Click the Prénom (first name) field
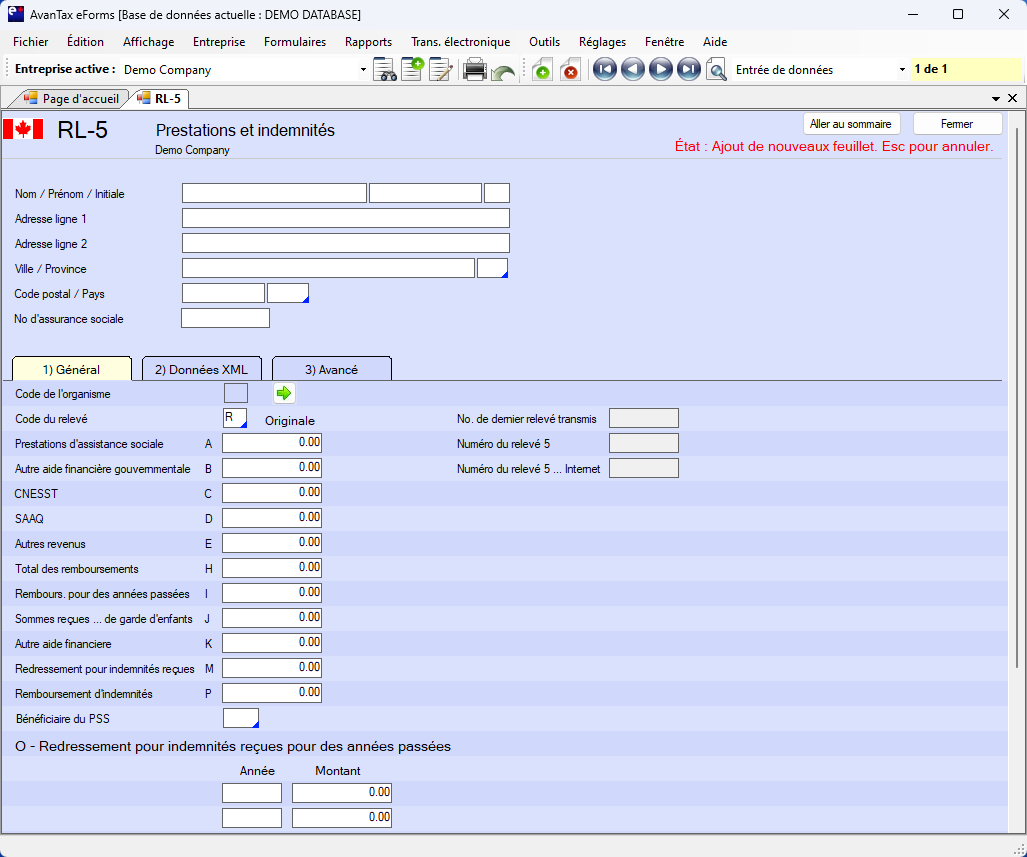The width and height of the screenshot is (1027, 857). (x=426, y=193)
